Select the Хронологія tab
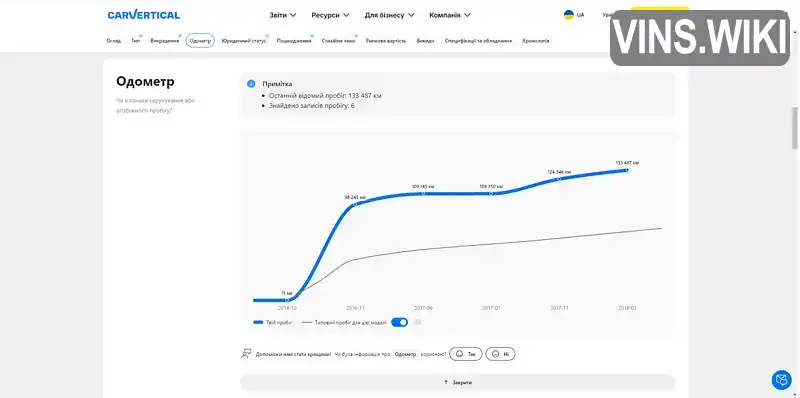Screen dimensions: 800x398 tap(536, 41)
